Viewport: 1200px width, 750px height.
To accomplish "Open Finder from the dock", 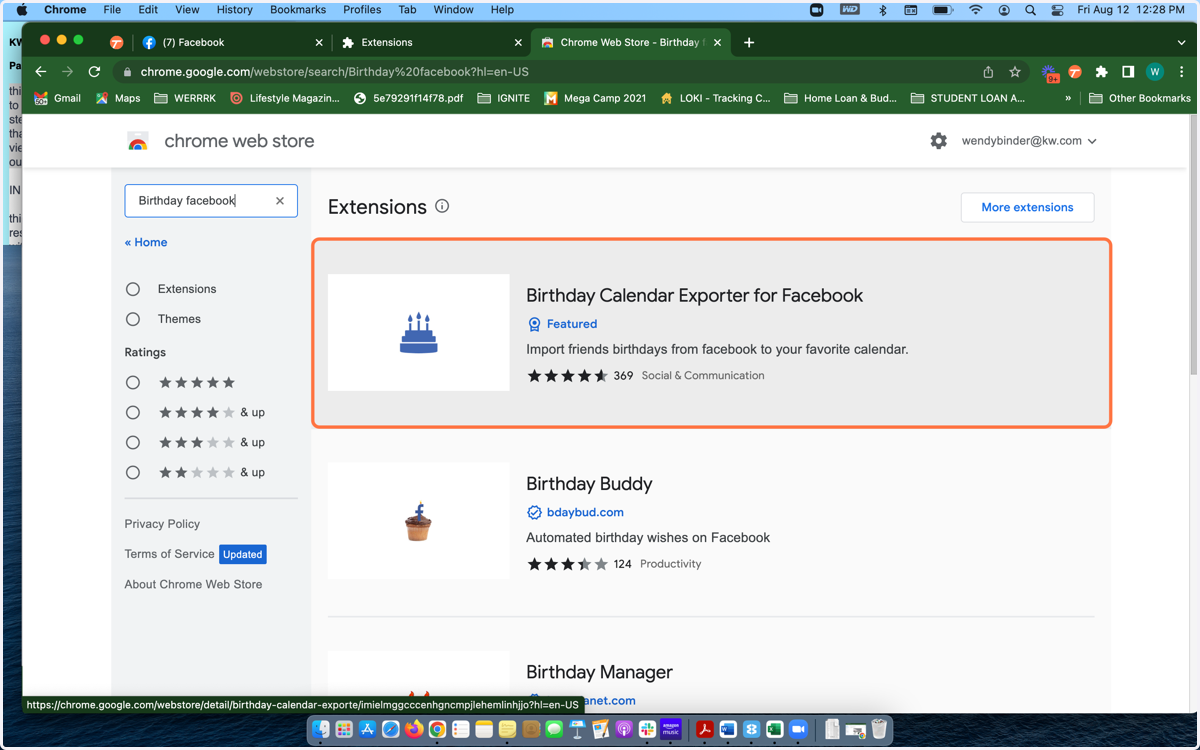I will click(x=321, y=730).
